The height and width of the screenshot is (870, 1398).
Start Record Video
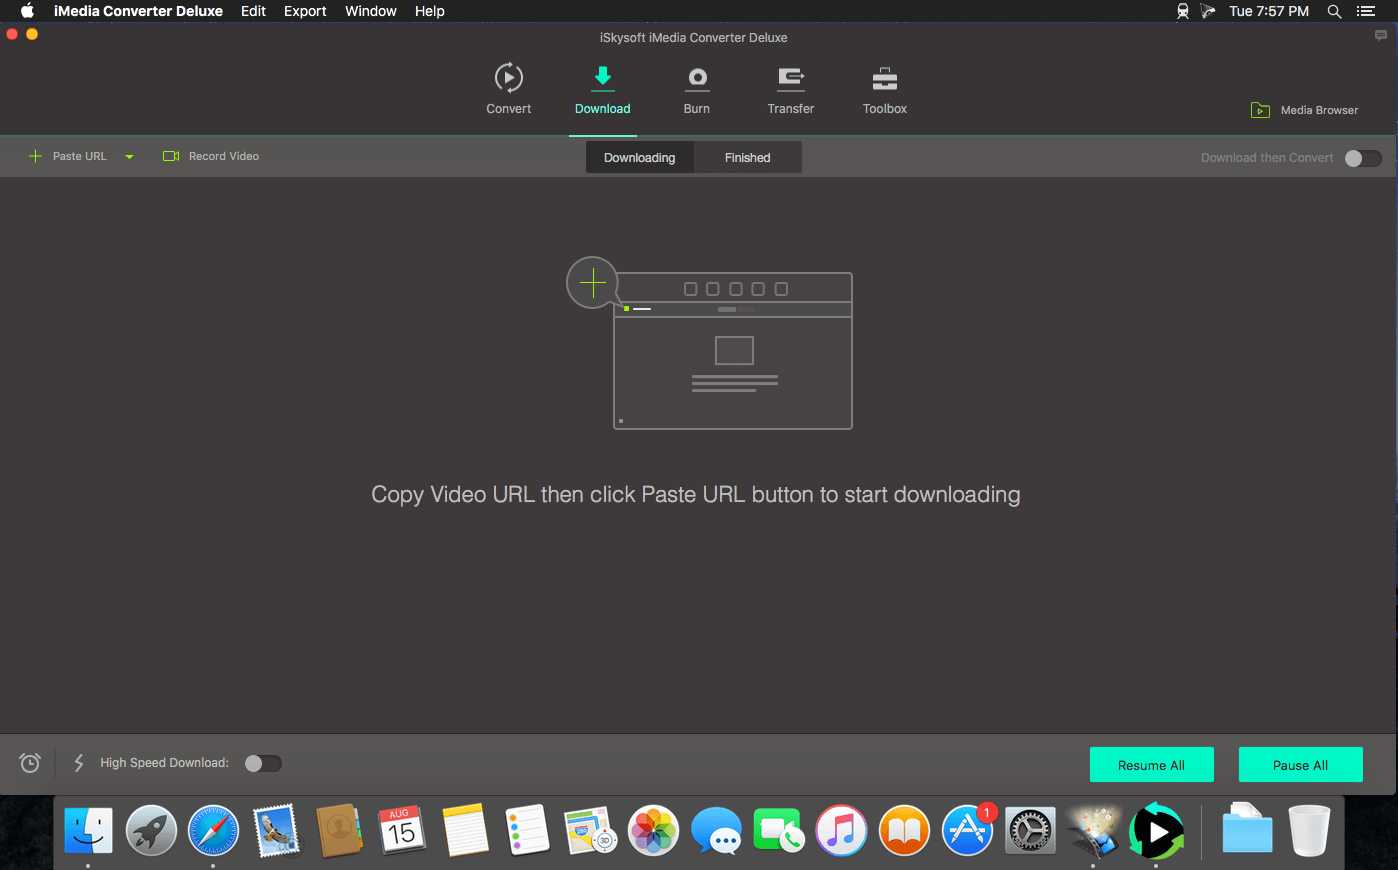(211, 156)
